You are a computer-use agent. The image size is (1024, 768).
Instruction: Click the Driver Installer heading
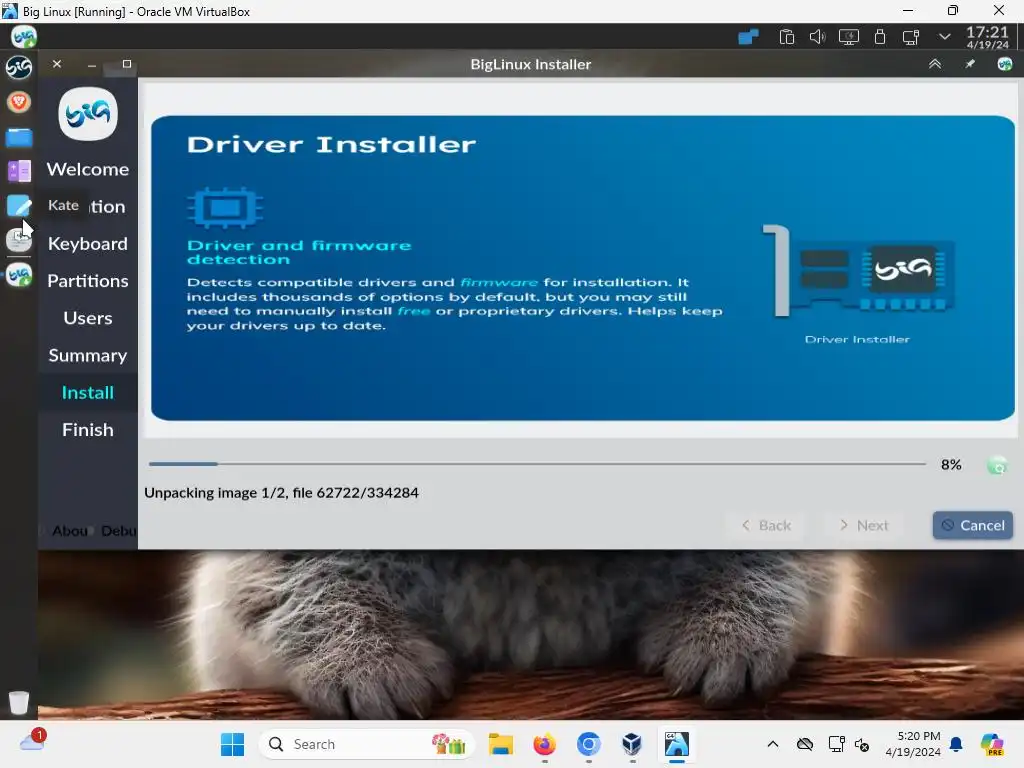[331, 144]
